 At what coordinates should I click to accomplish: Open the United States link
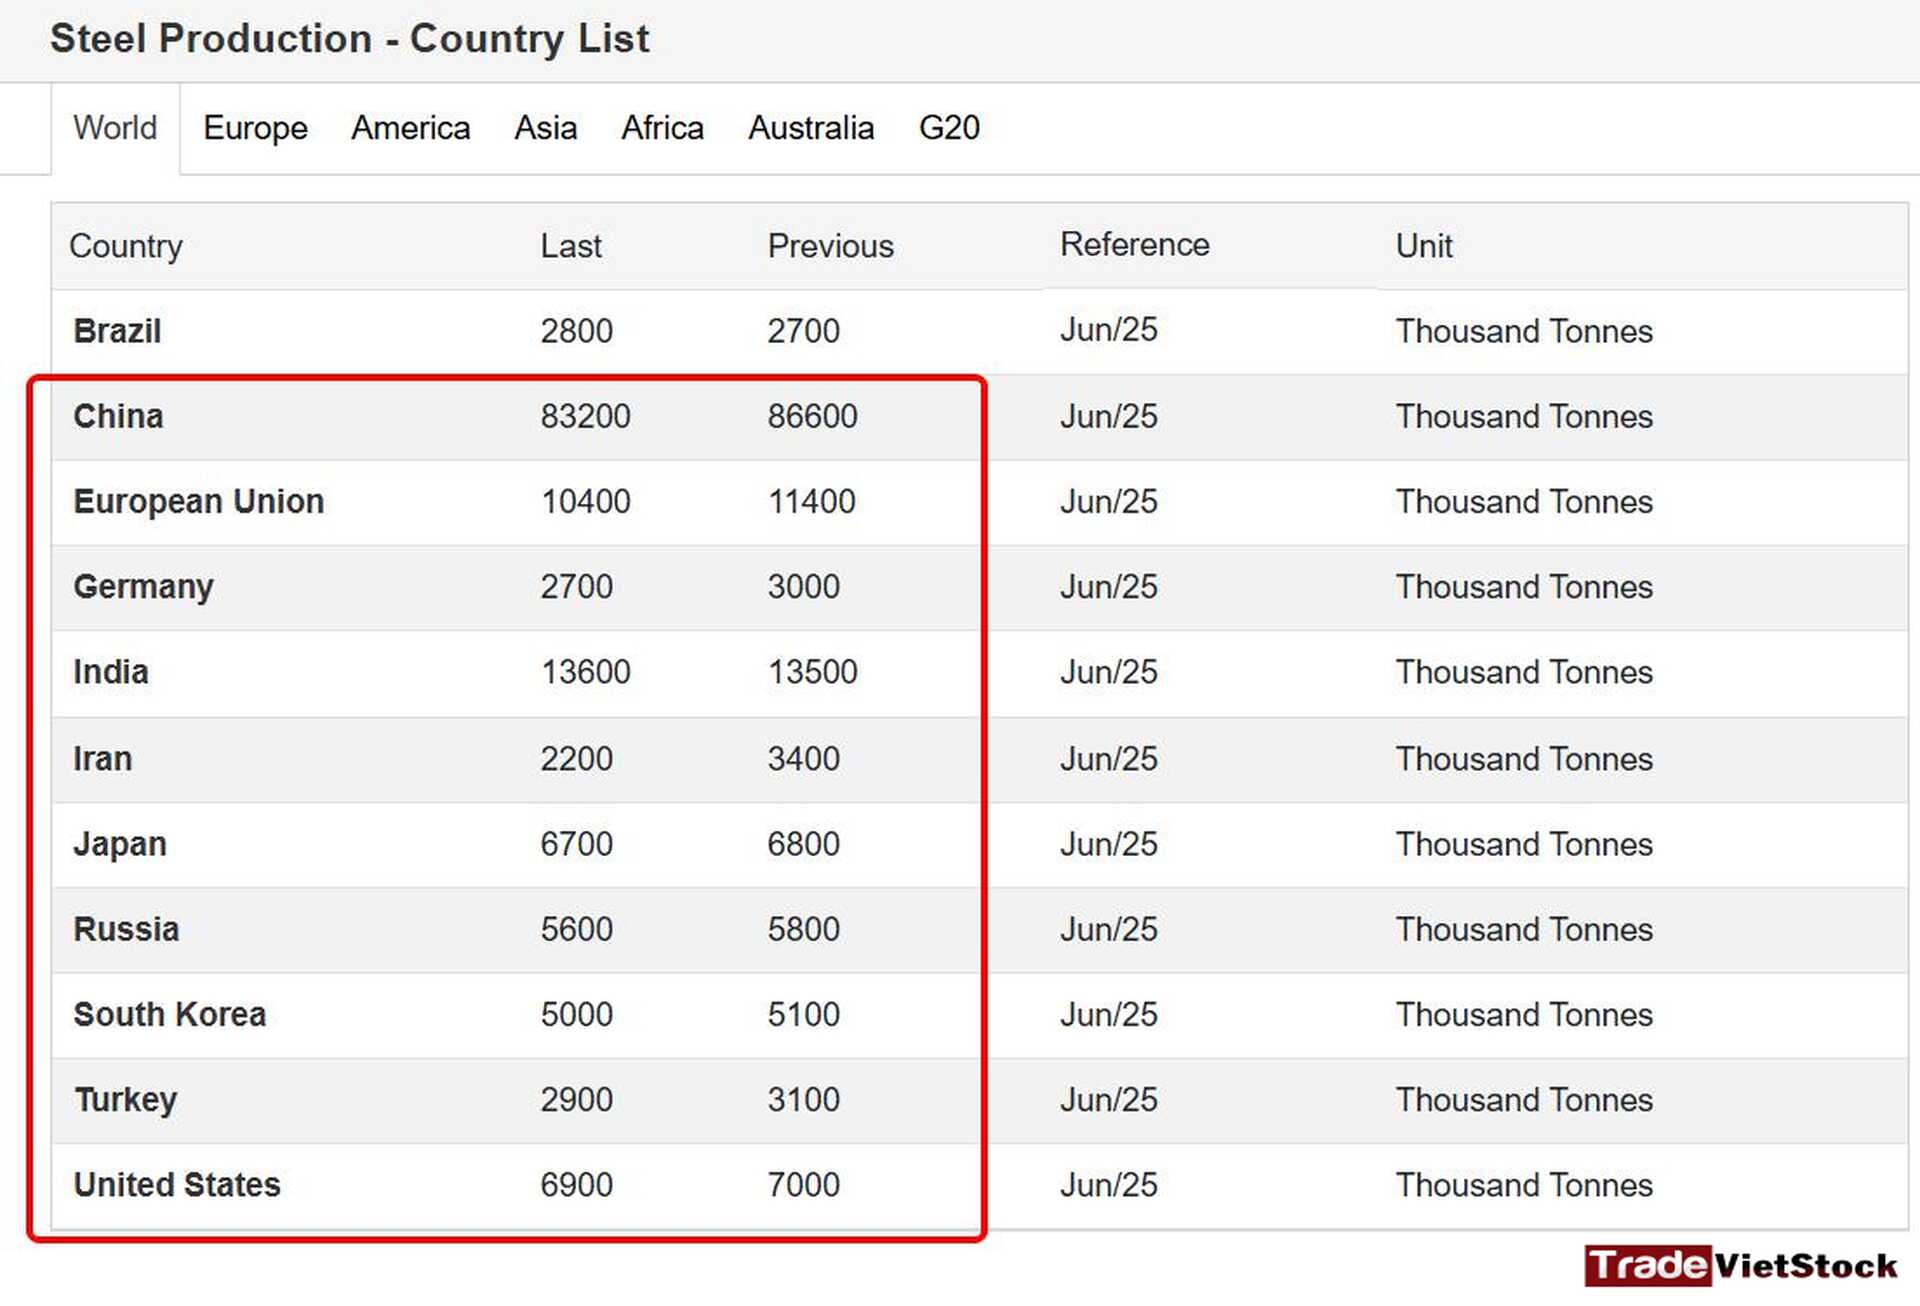tap(176, 1185)
